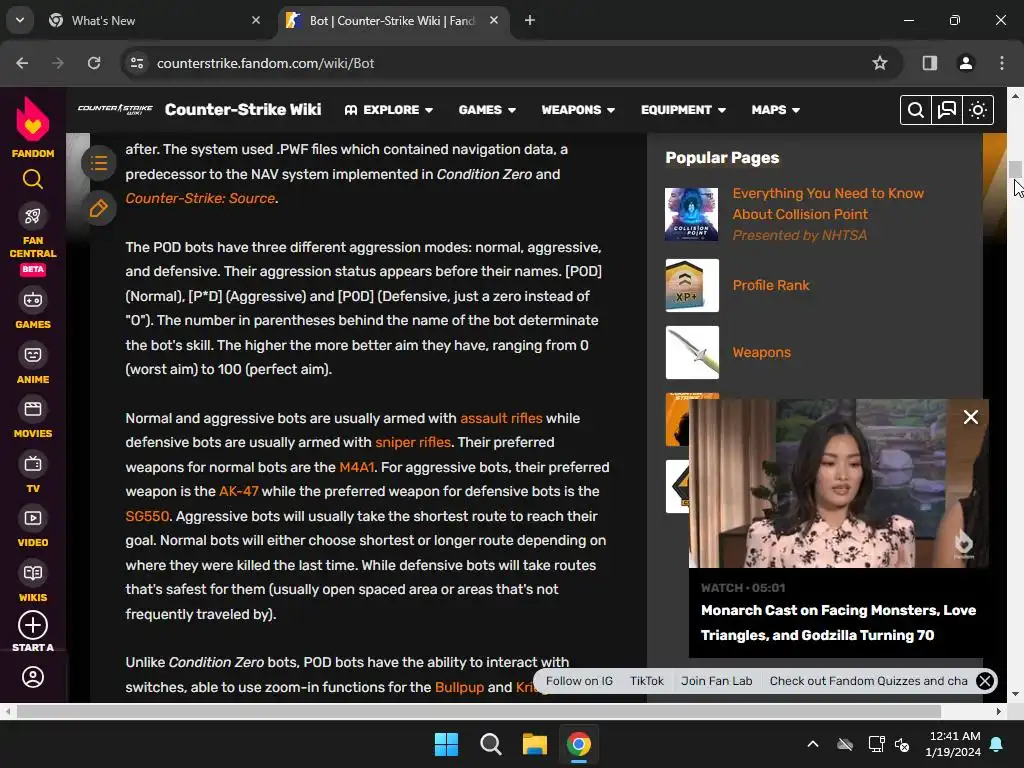Open Chrome side panel icon
Screen dimensions: 1024x768
point(929,63)
